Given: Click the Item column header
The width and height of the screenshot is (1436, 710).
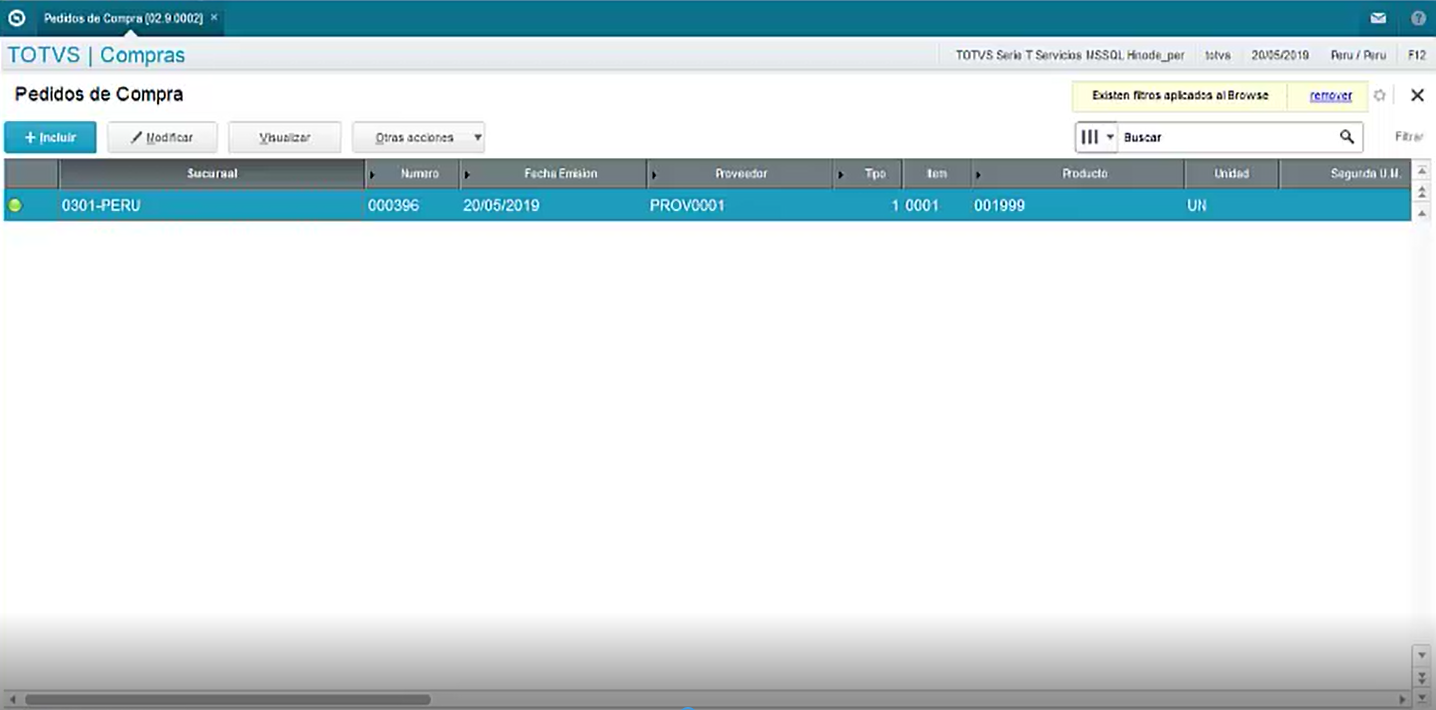Looking at the screenshot, I should pos(937,174).
